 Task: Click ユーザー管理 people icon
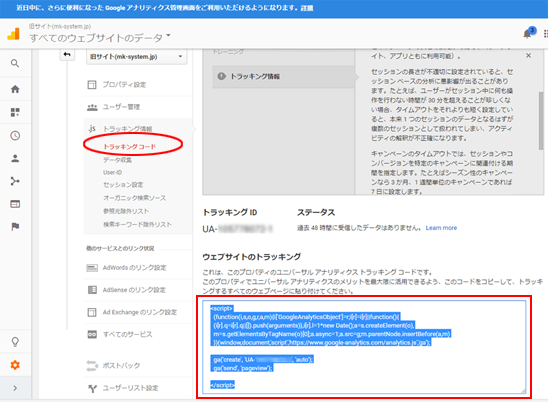point(92,107)
